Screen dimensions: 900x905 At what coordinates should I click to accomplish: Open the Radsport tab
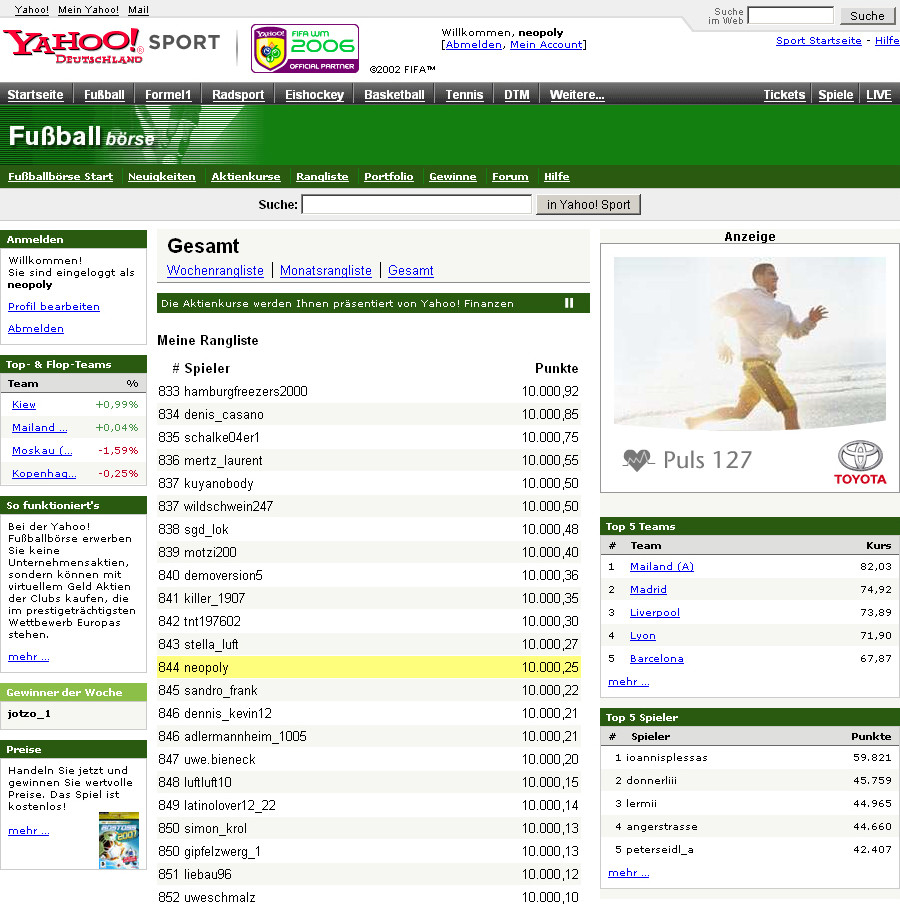coord(238,95)
